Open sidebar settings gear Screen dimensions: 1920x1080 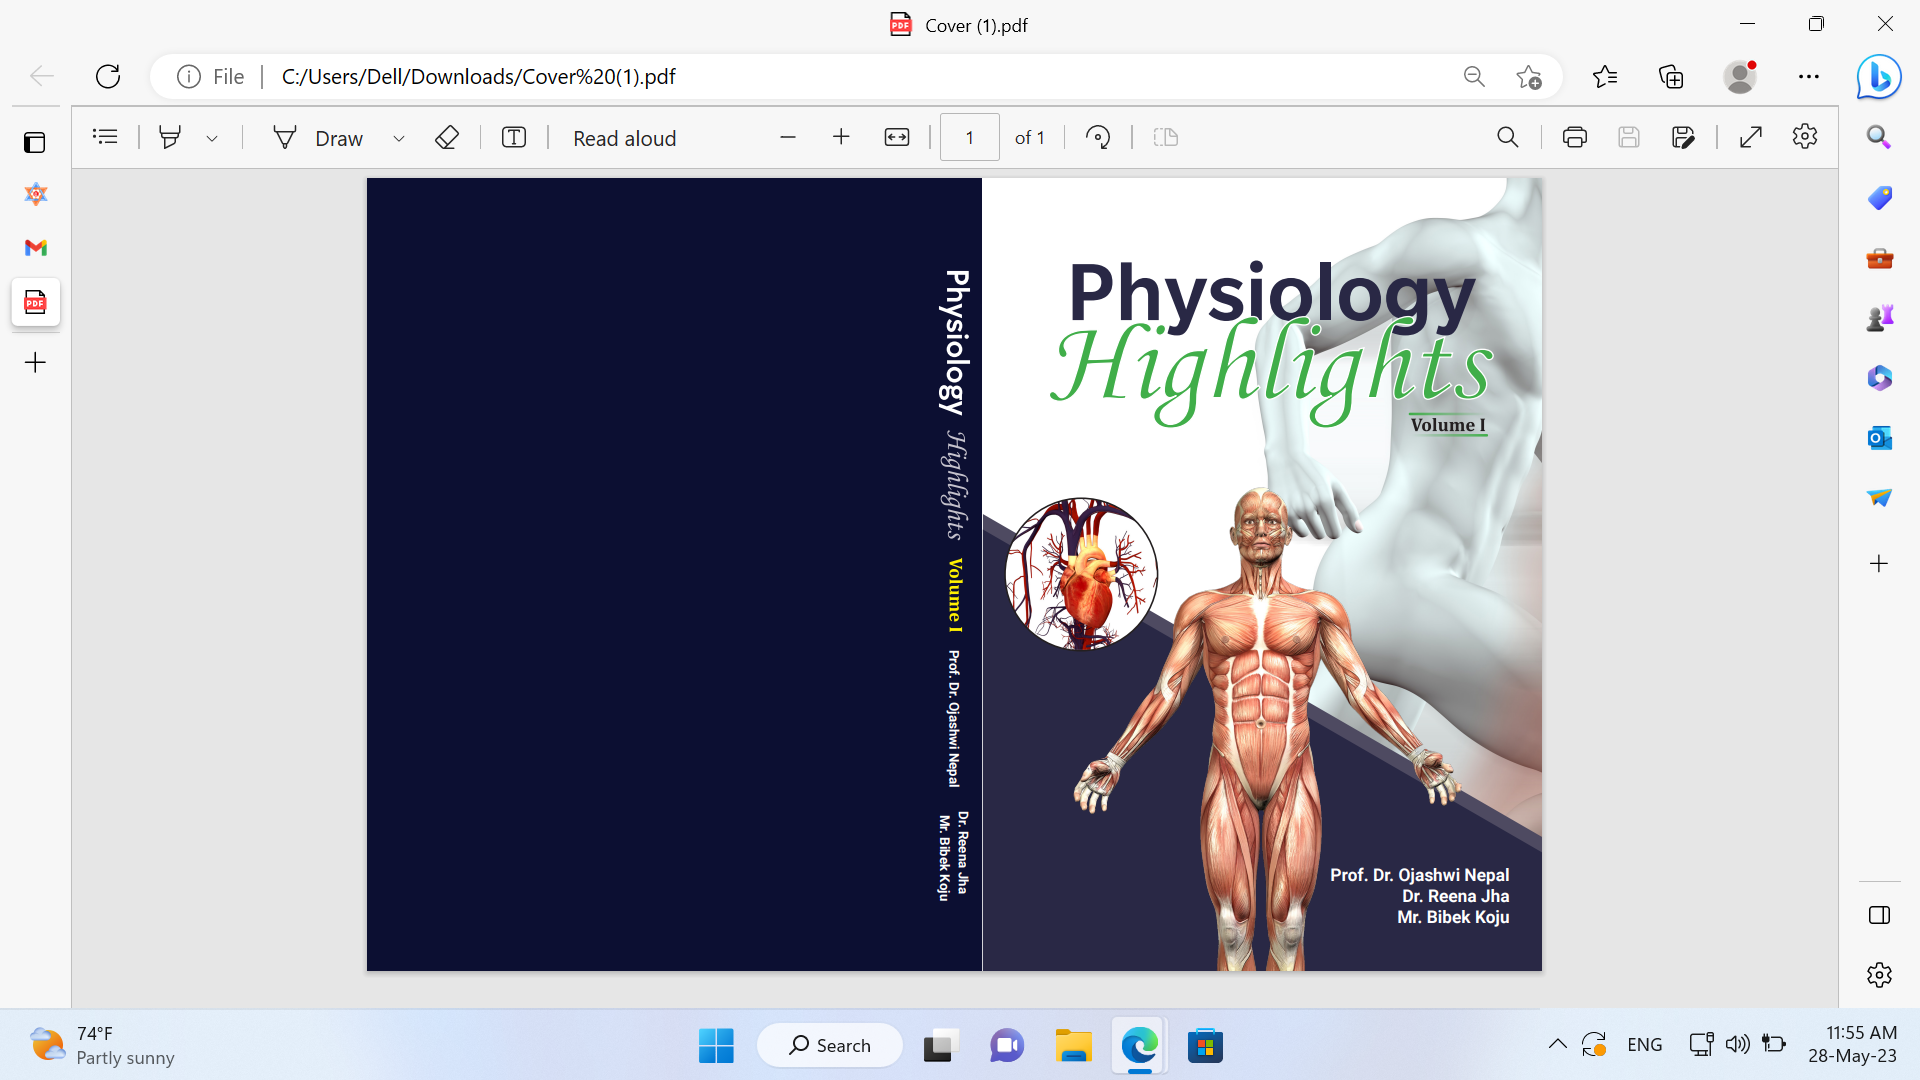(1879, 975)
